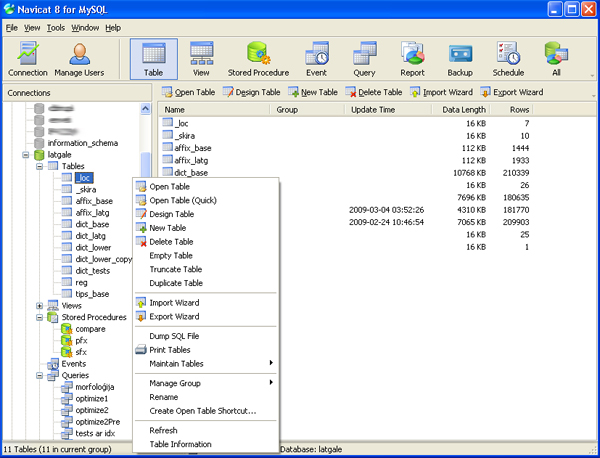Click New Table in object toolbar
Image resolution: width=600 pixels, height=458 pixels.
(313, 92)
